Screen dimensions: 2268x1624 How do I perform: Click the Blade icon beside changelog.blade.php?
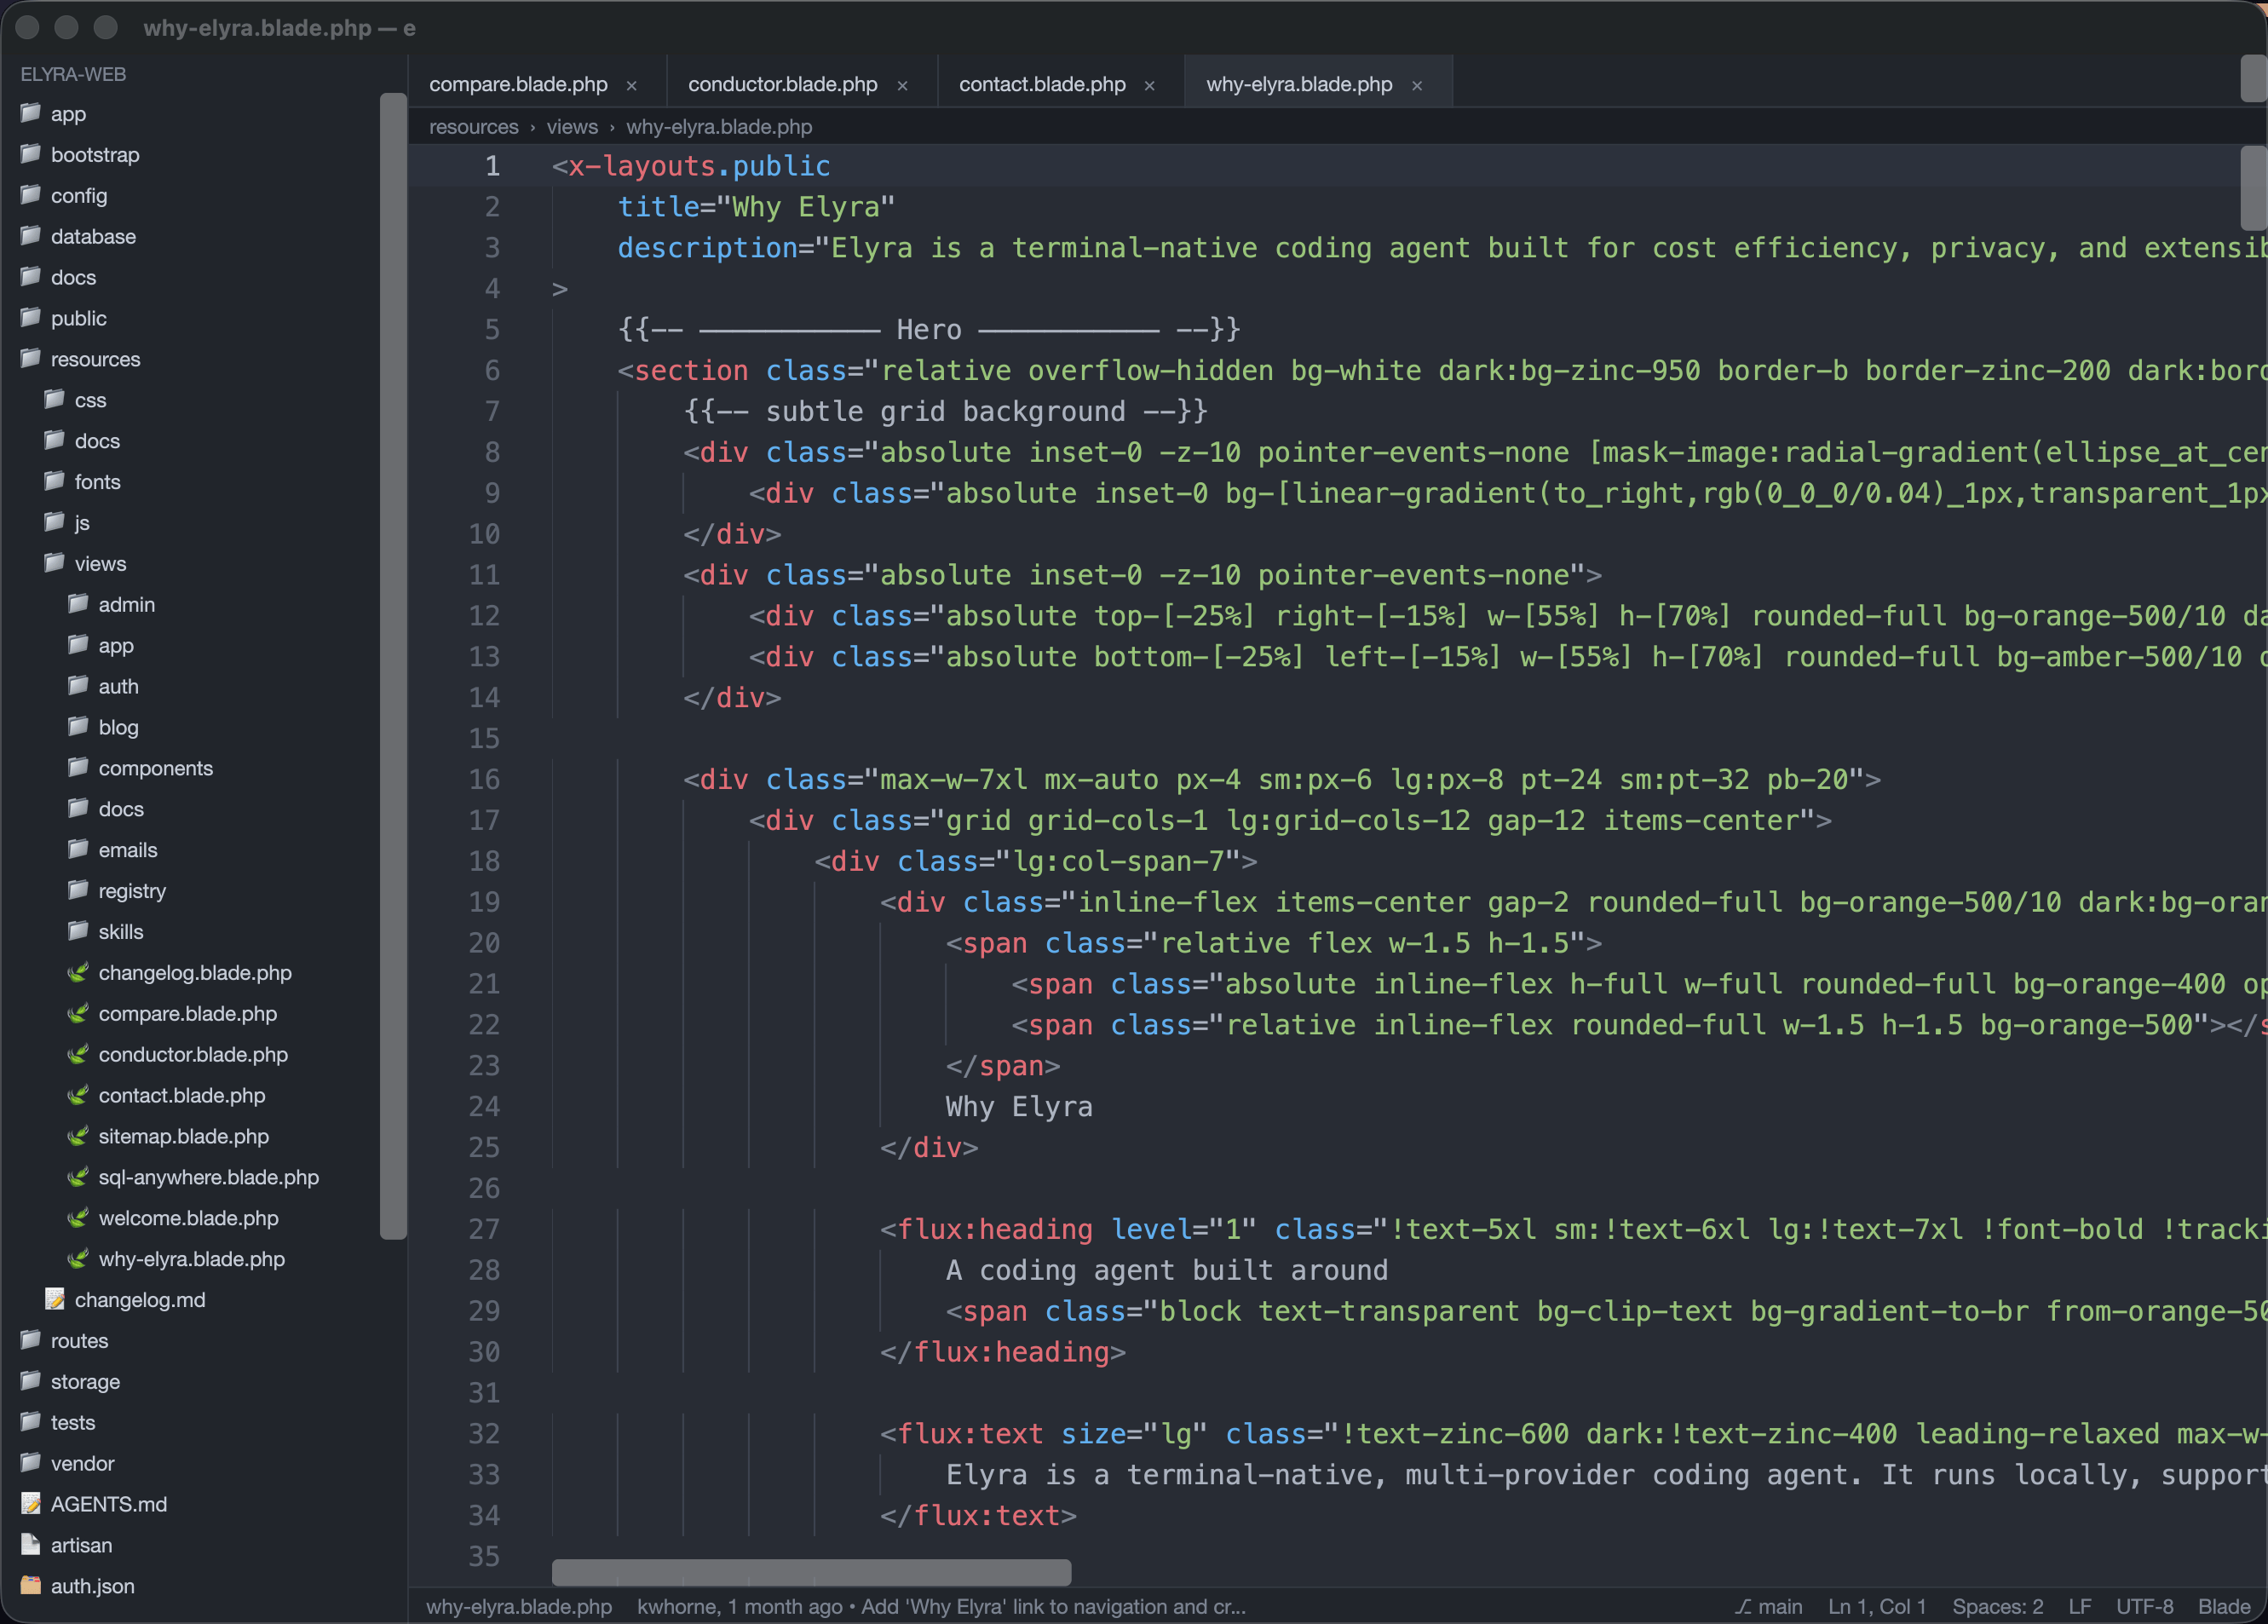click(x=79, y=972)
